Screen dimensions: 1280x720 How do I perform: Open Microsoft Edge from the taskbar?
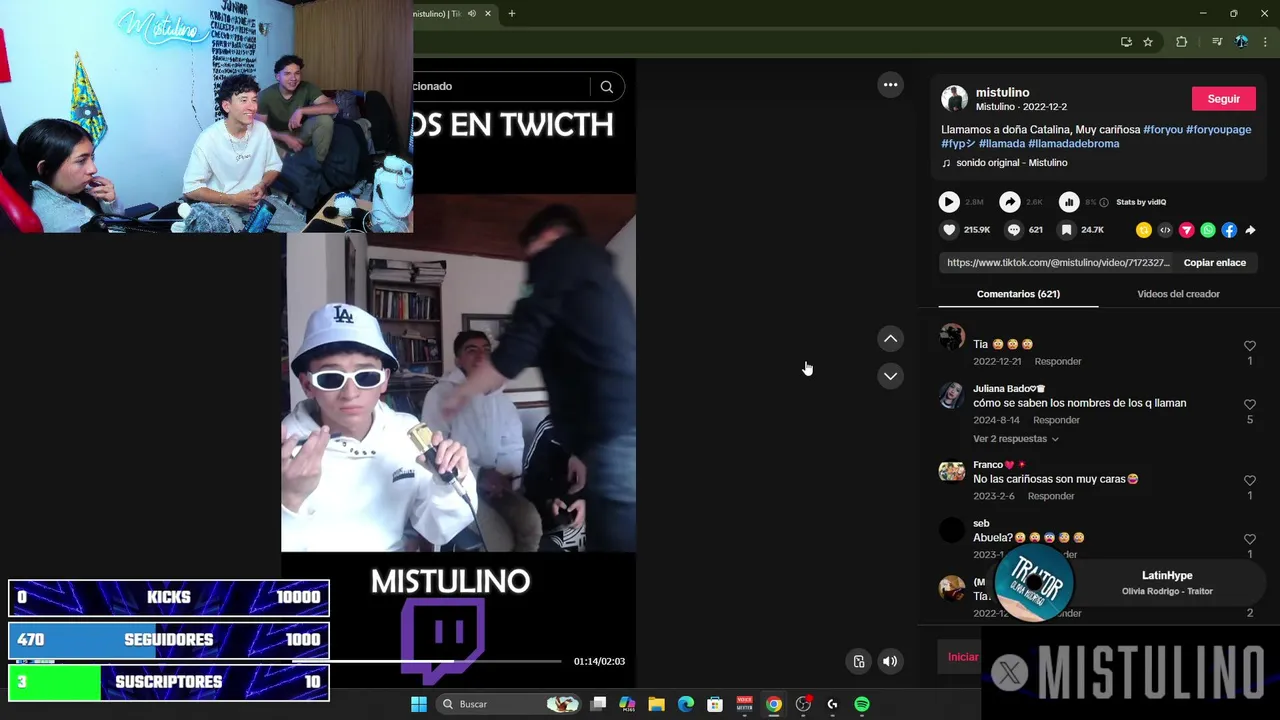click(x=686, y=704)
